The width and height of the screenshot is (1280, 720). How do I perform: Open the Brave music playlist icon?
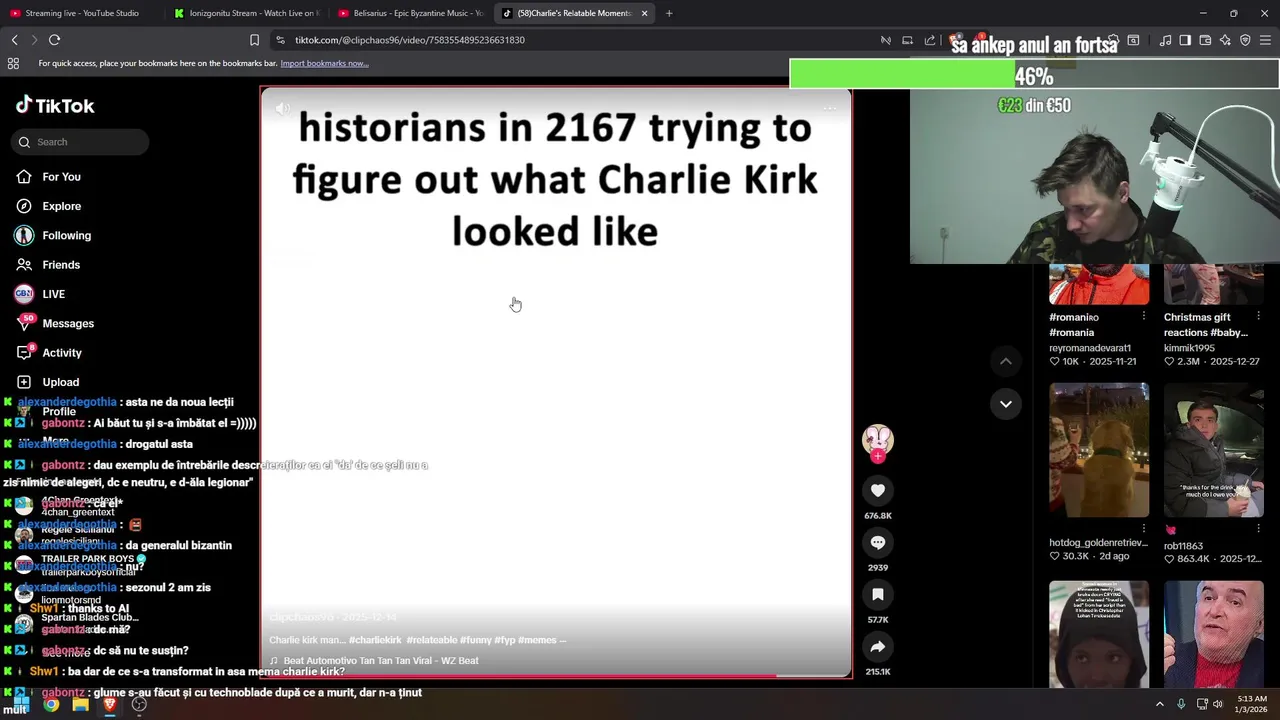[x=1165, y=40]
